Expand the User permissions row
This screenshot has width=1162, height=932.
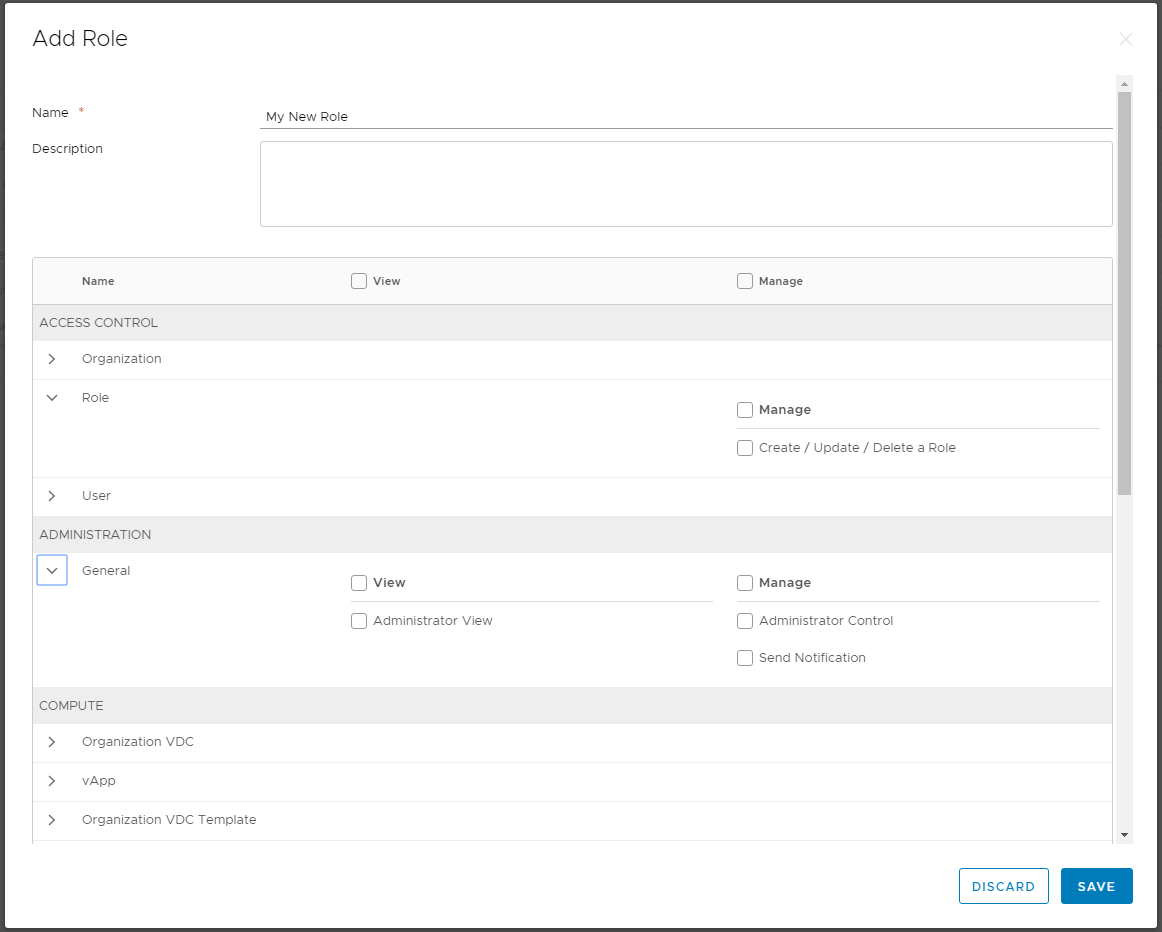click(x=51, y=496)
